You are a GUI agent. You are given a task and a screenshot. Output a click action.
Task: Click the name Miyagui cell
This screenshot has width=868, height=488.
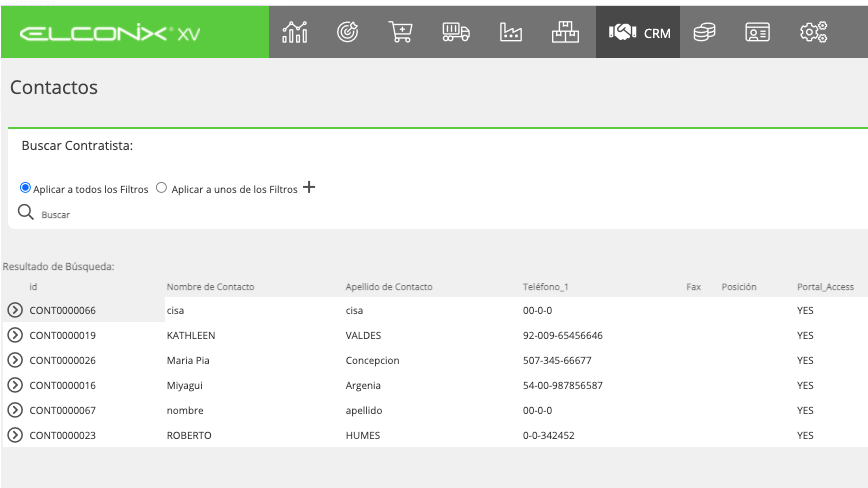pyautogui.click(x=185, y=386)
